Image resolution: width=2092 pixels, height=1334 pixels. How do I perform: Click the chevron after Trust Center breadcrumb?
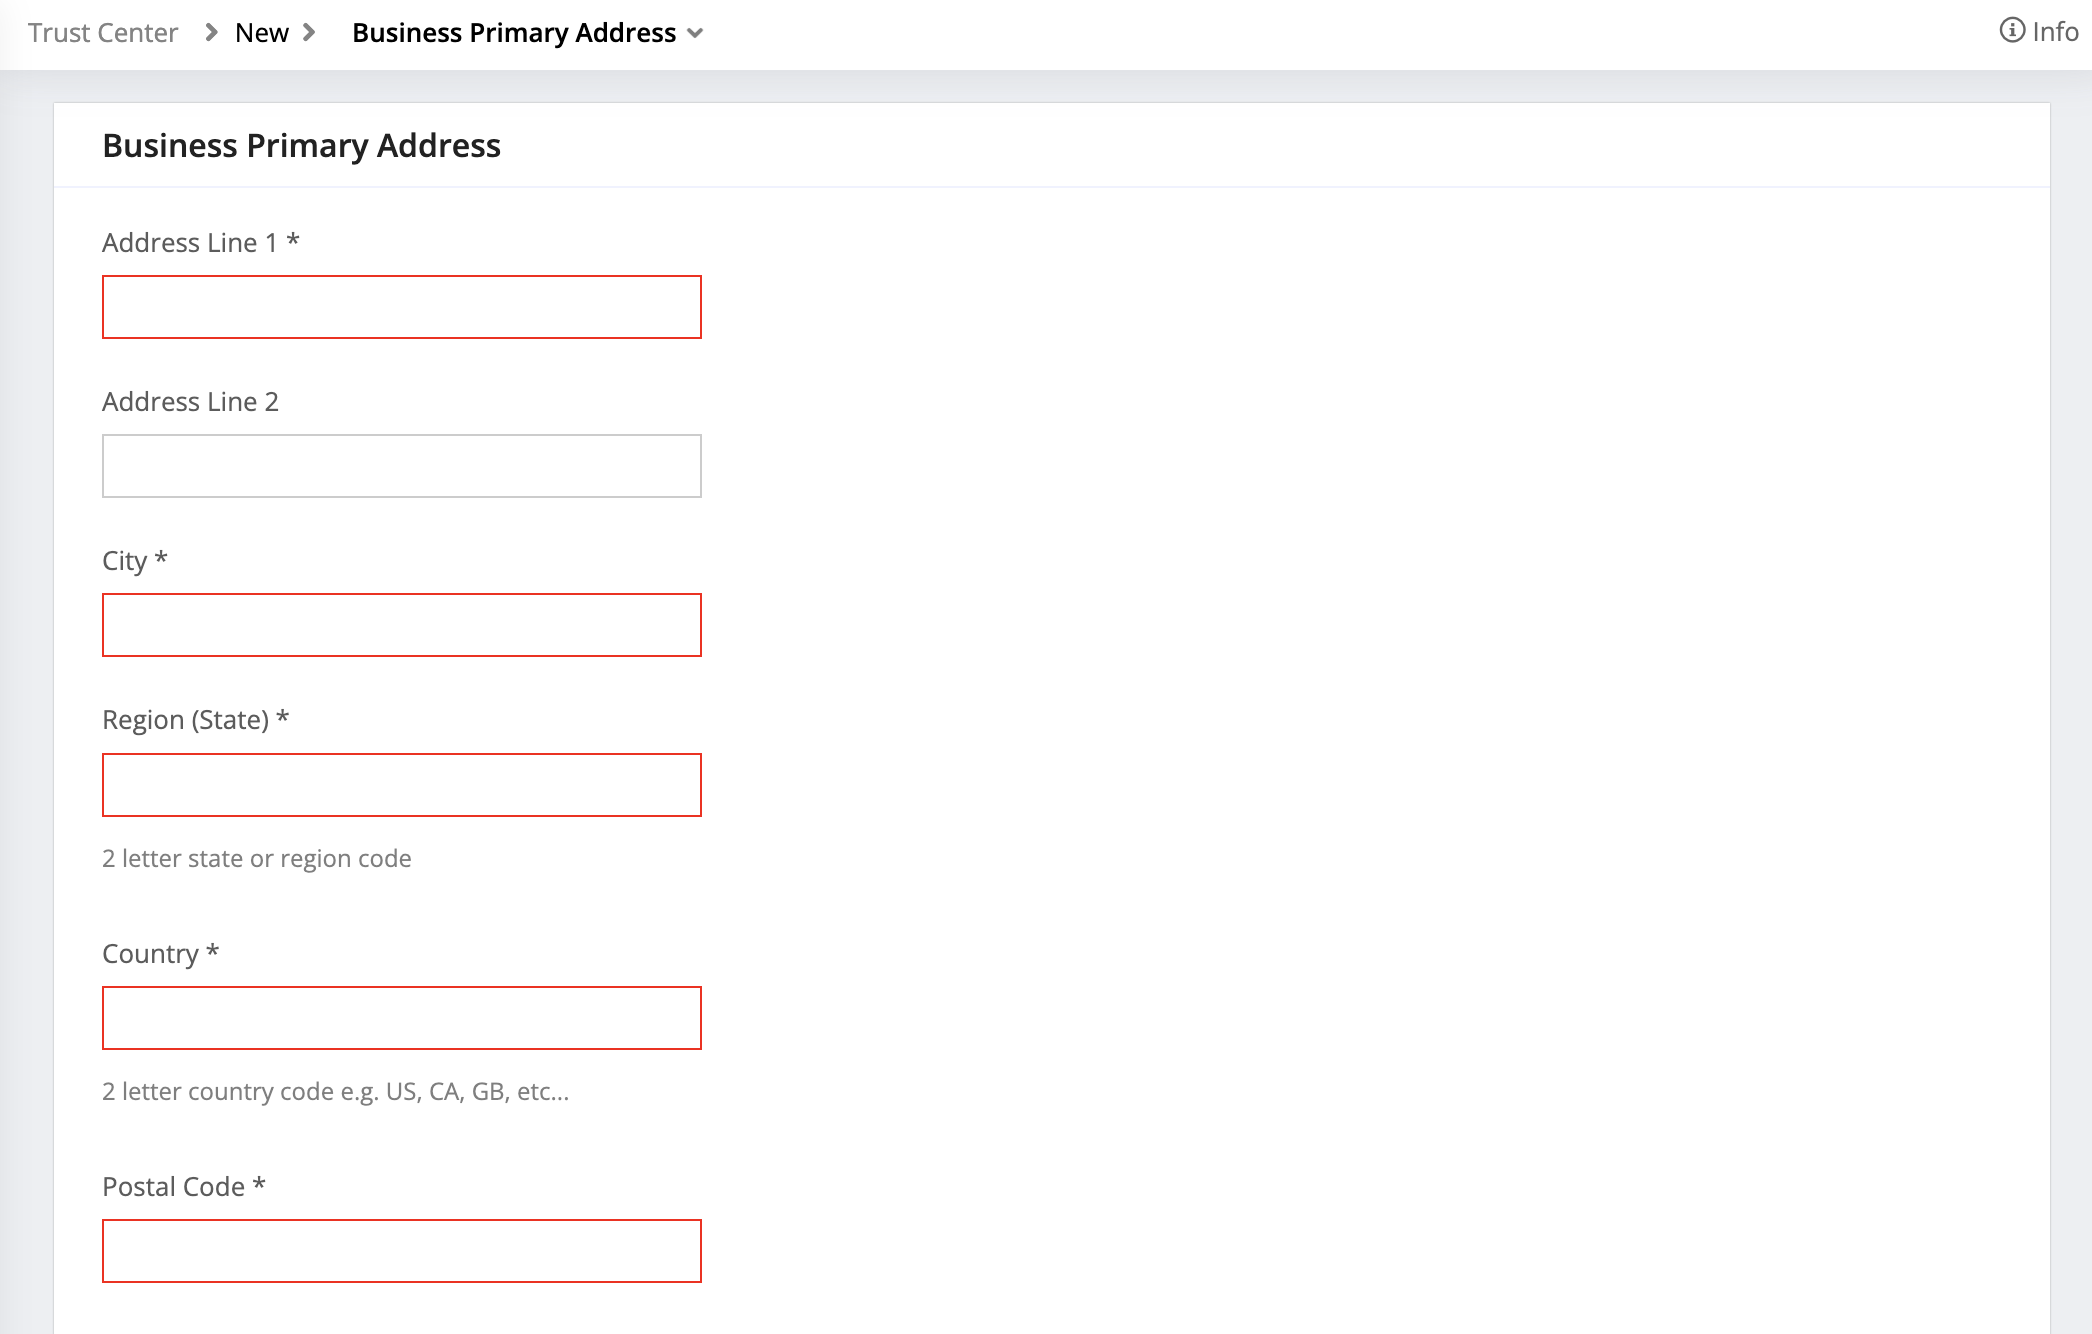tap(211, 33)
